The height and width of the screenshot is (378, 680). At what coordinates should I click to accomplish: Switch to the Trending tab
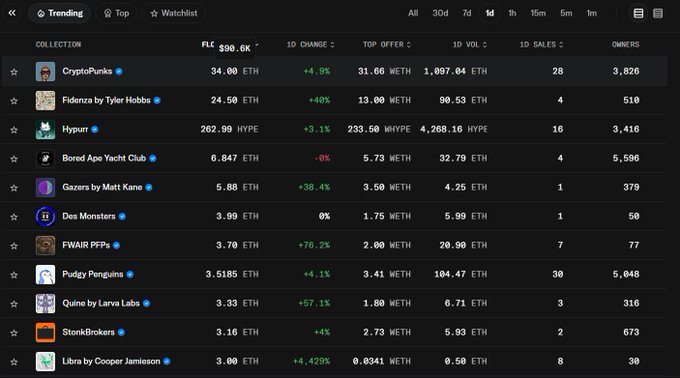60,13
